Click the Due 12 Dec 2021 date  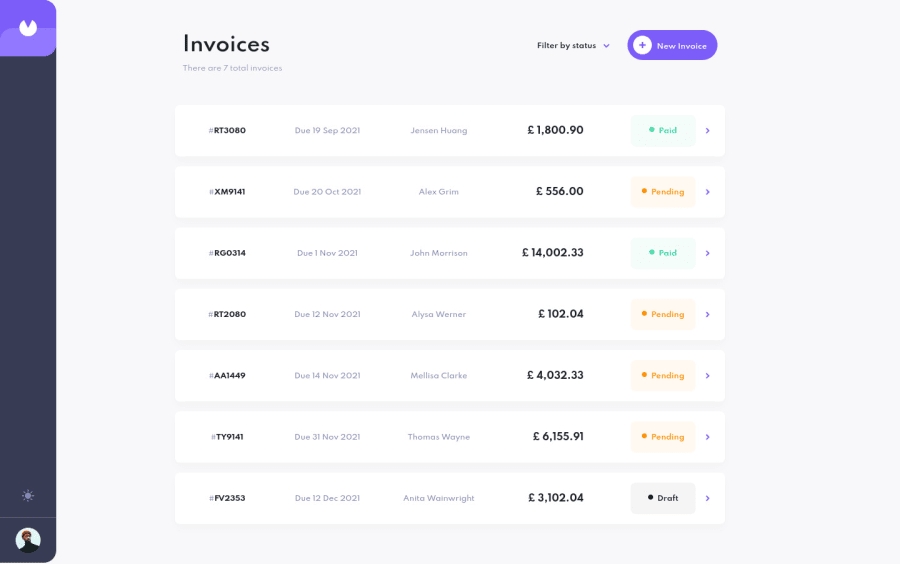coord(327,498)
